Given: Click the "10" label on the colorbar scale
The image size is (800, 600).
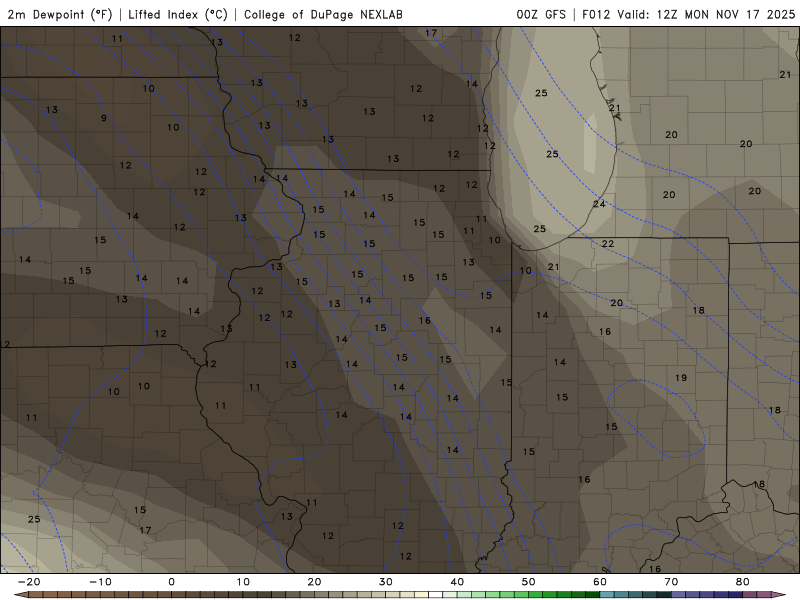Looking at the screenshot, I should tap(243, 582).
